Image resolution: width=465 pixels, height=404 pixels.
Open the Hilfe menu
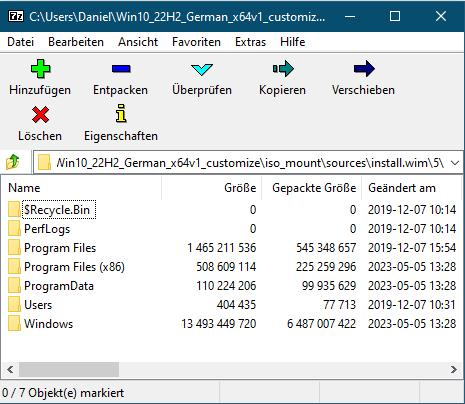coord(292,42)
